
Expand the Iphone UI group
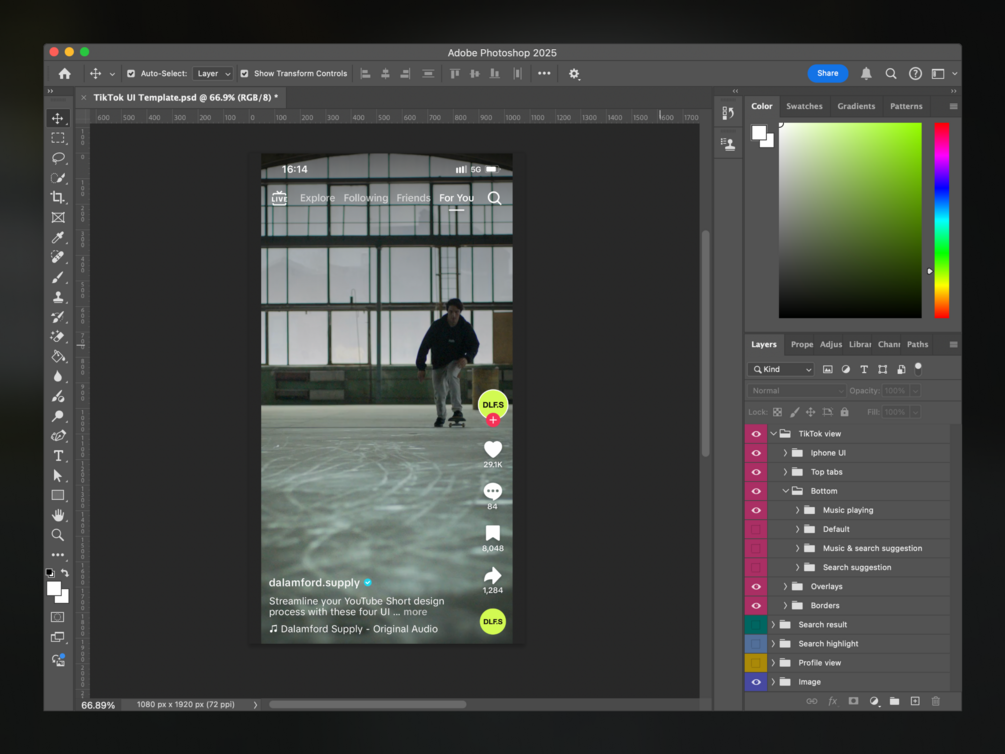(785, 453)
